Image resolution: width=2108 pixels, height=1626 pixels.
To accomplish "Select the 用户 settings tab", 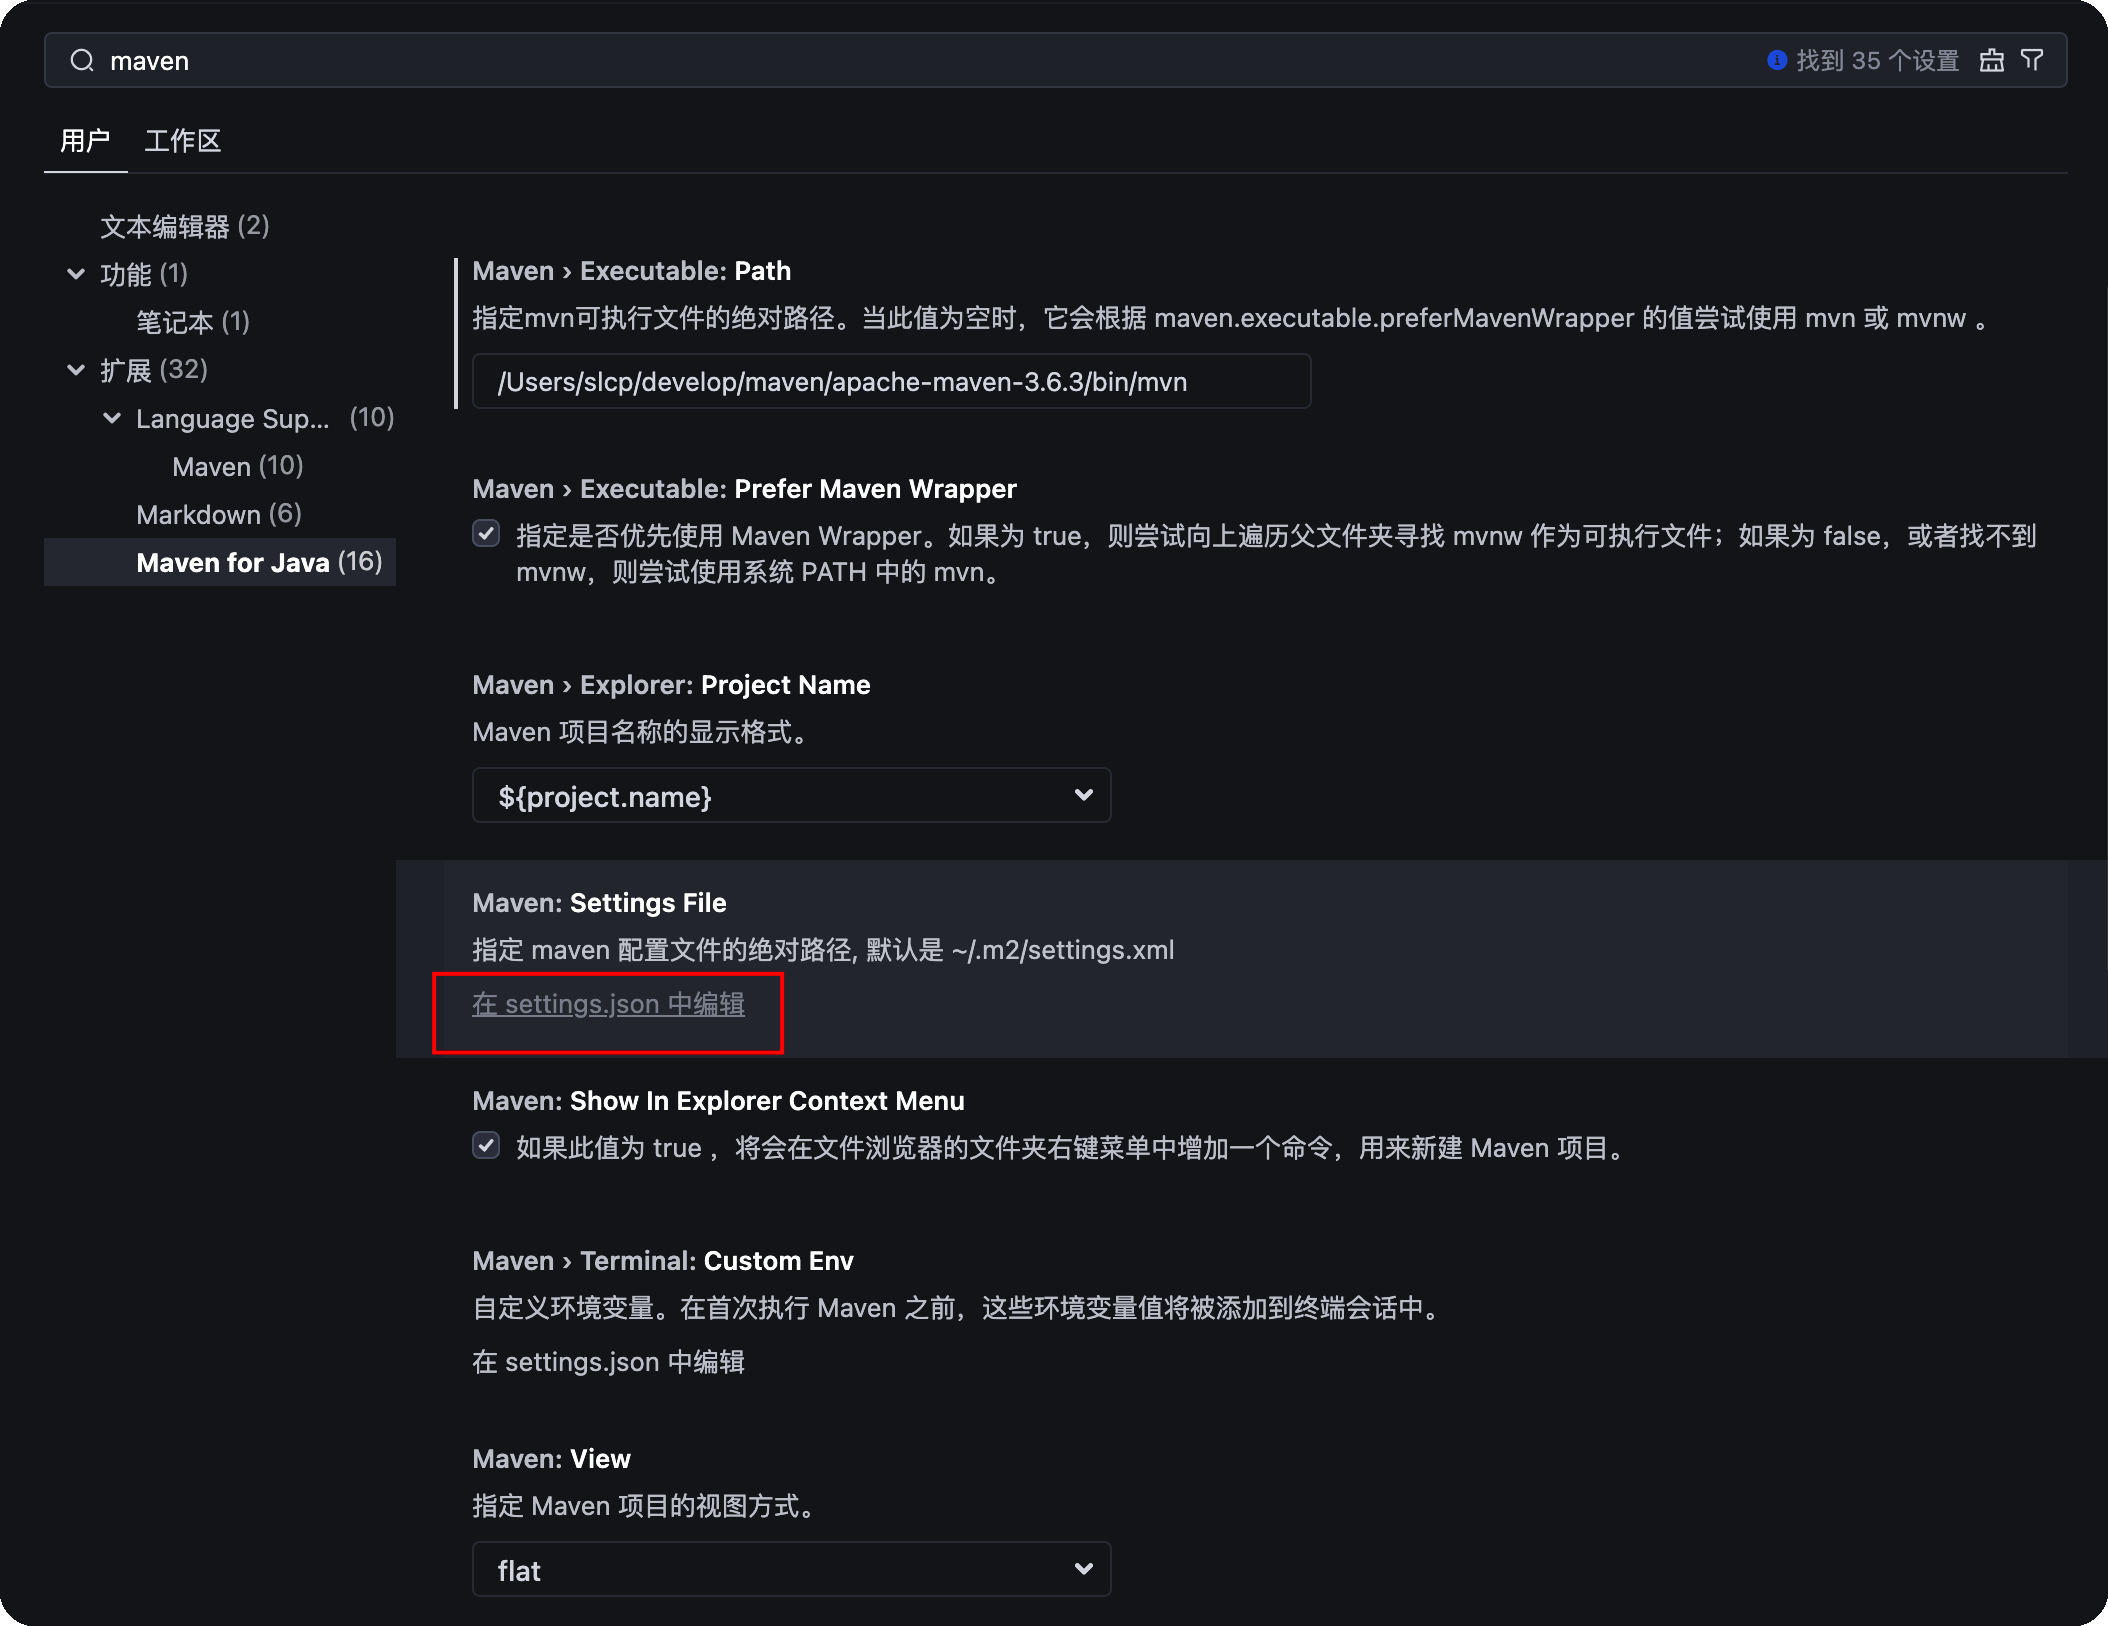I will [85, 141].
